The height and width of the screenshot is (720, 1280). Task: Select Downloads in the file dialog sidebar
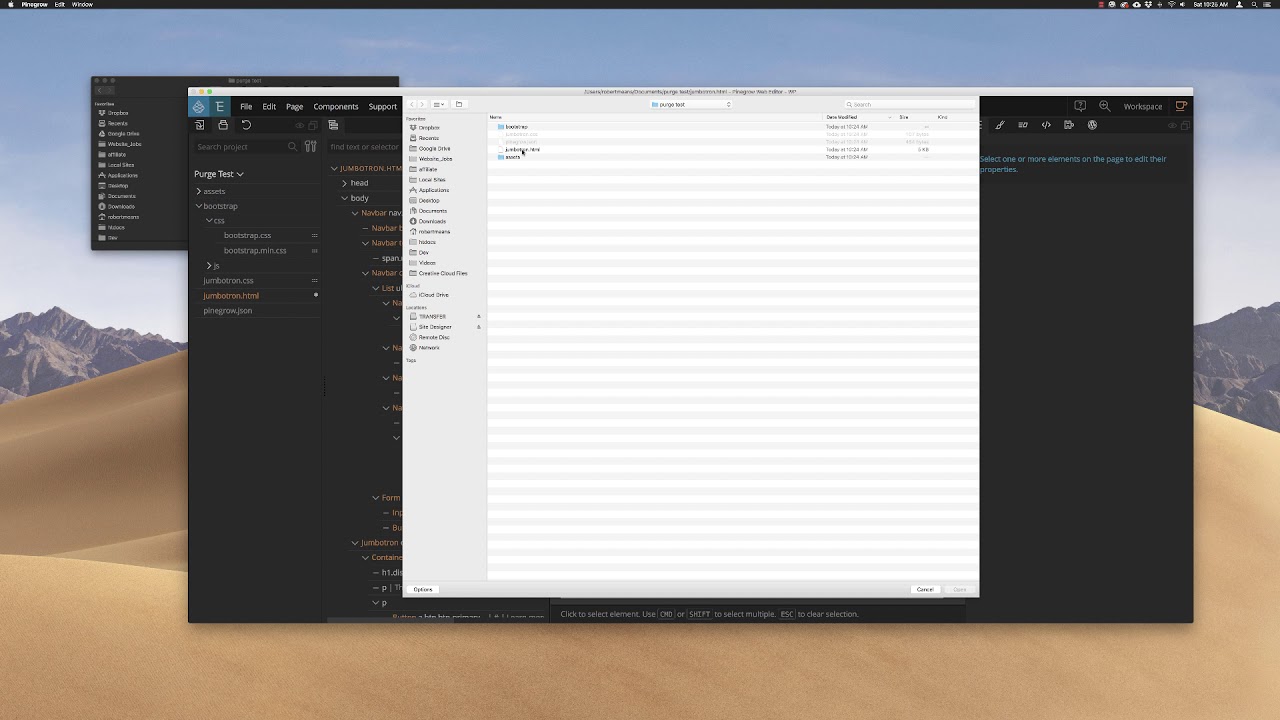coord(432,221)
